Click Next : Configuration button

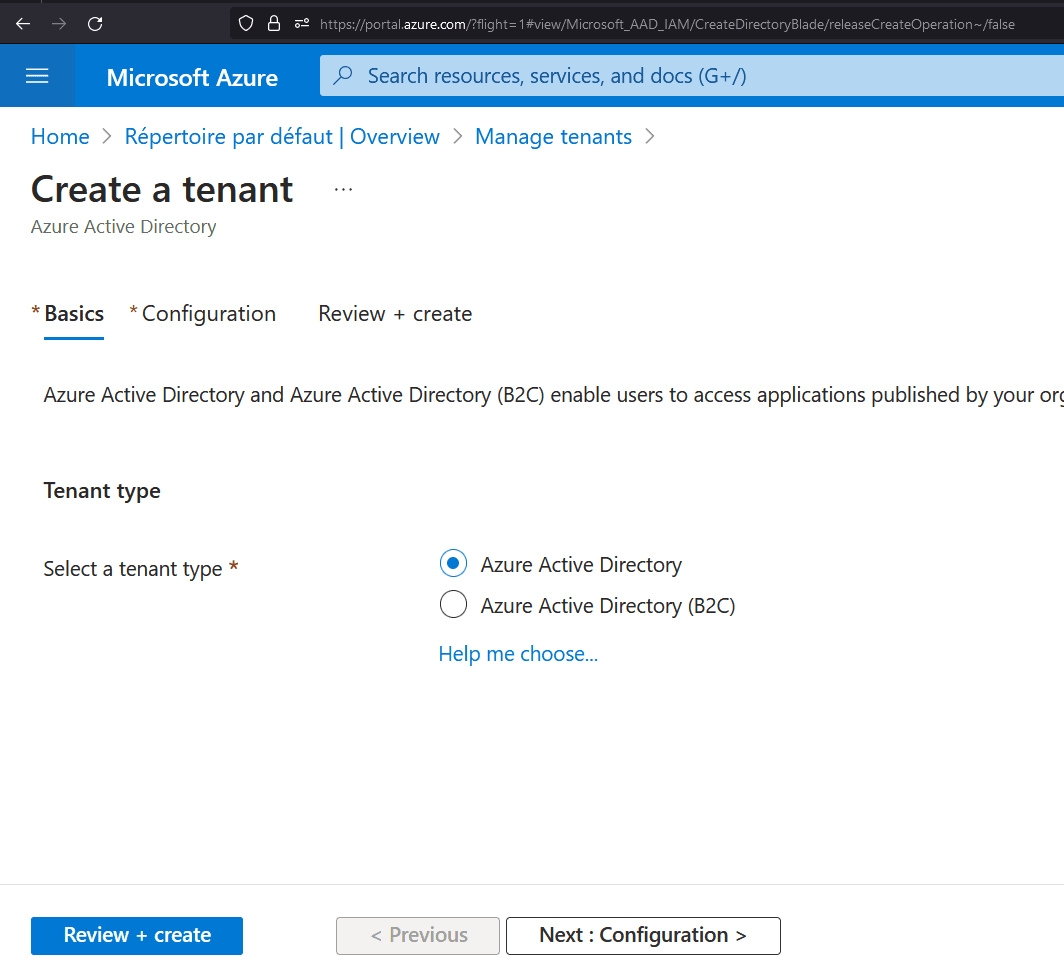point(642,935)
